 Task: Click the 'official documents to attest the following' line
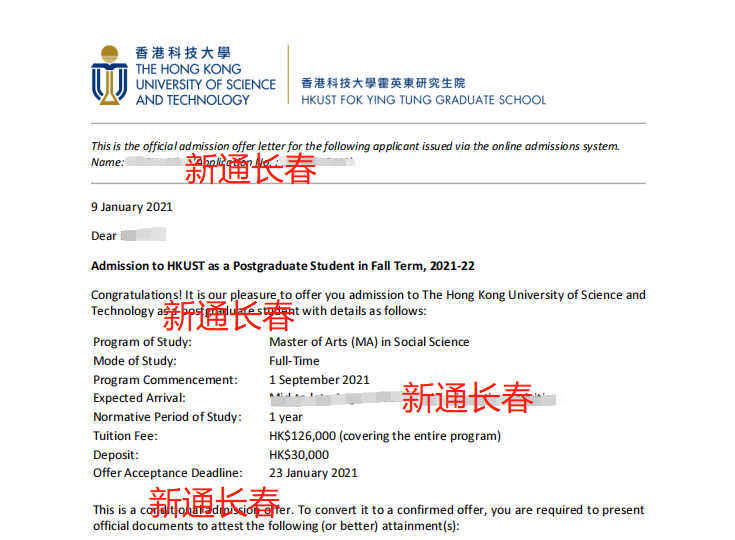276,526
